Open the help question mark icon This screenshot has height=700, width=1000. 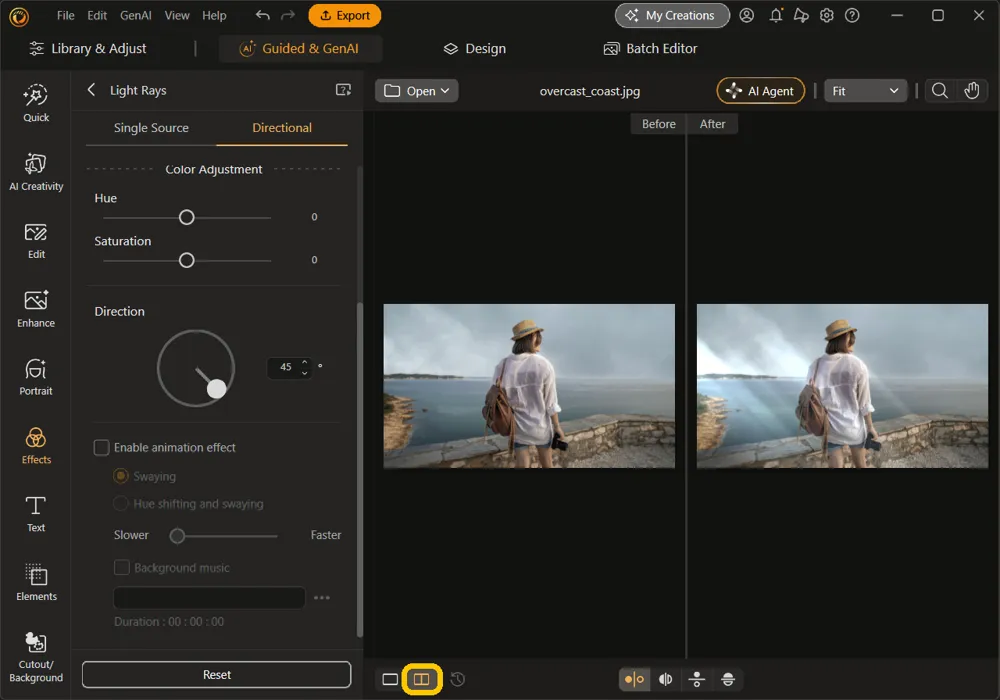852,15
